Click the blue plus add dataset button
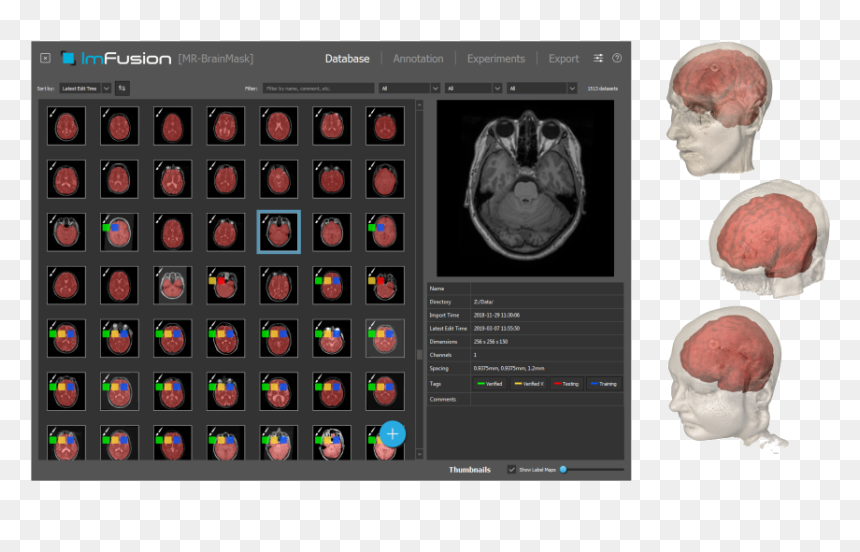Screen dimensions: 860x552 click(392, 434)
